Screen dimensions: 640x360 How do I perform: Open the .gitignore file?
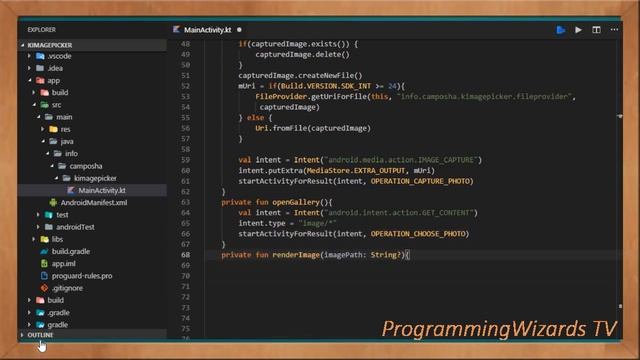point(67,288)
